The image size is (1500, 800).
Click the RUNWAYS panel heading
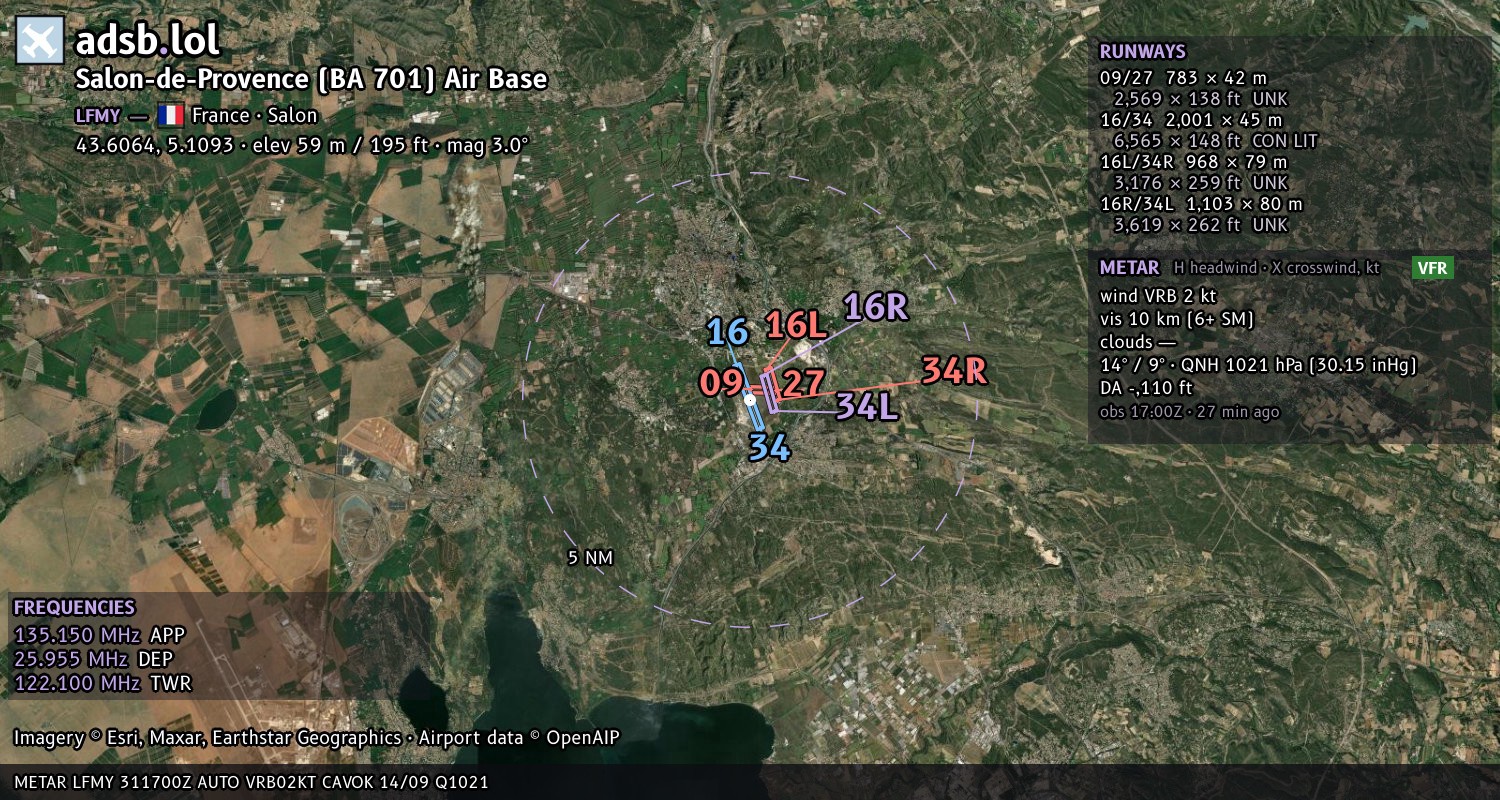[x=1142, y=51]
